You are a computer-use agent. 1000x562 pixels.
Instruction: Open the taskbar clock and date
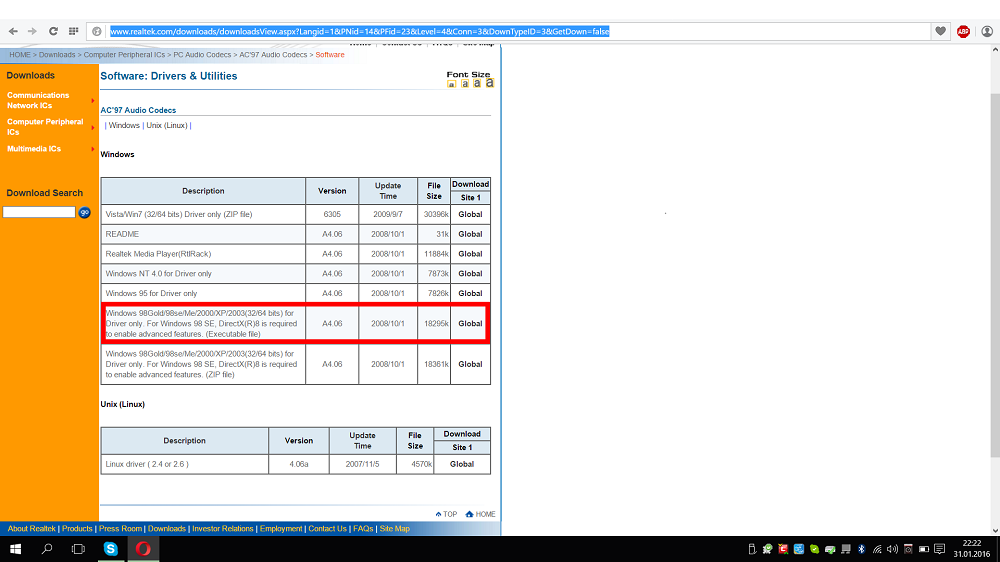tap(971, 549)
